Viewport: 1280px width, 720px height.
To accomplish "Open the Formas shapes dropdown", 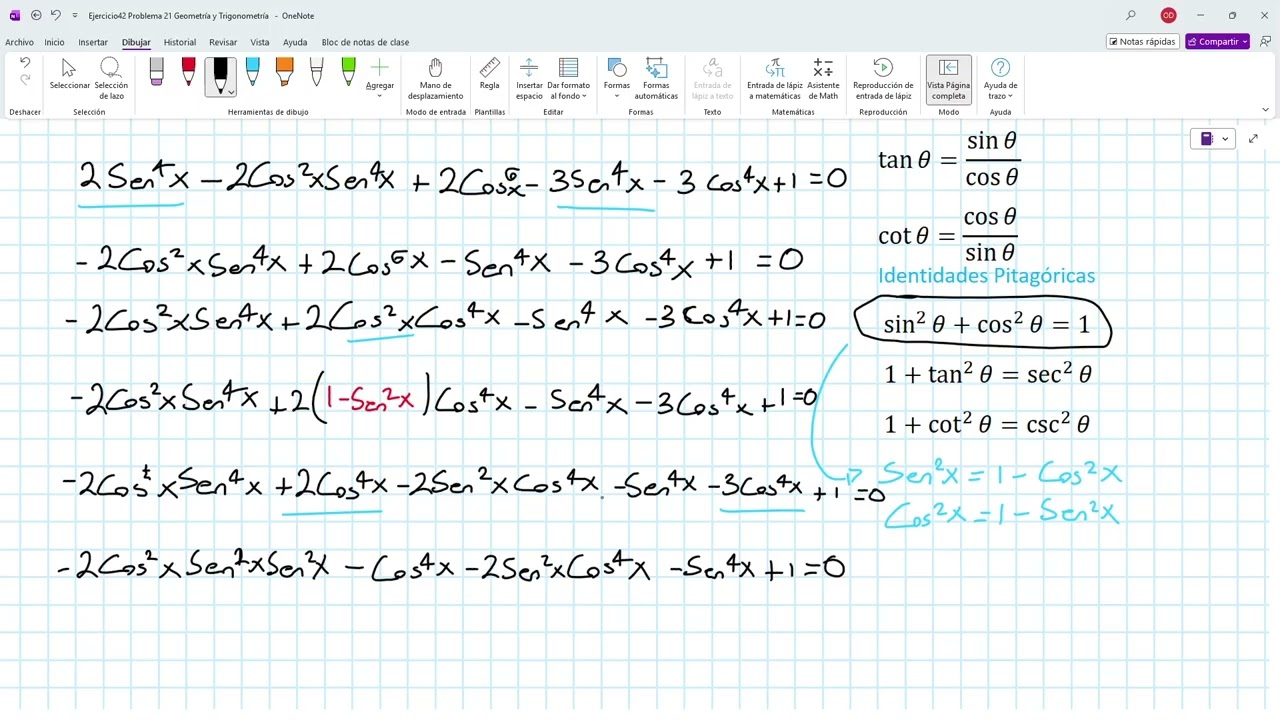I will click(x=617, y=78).
